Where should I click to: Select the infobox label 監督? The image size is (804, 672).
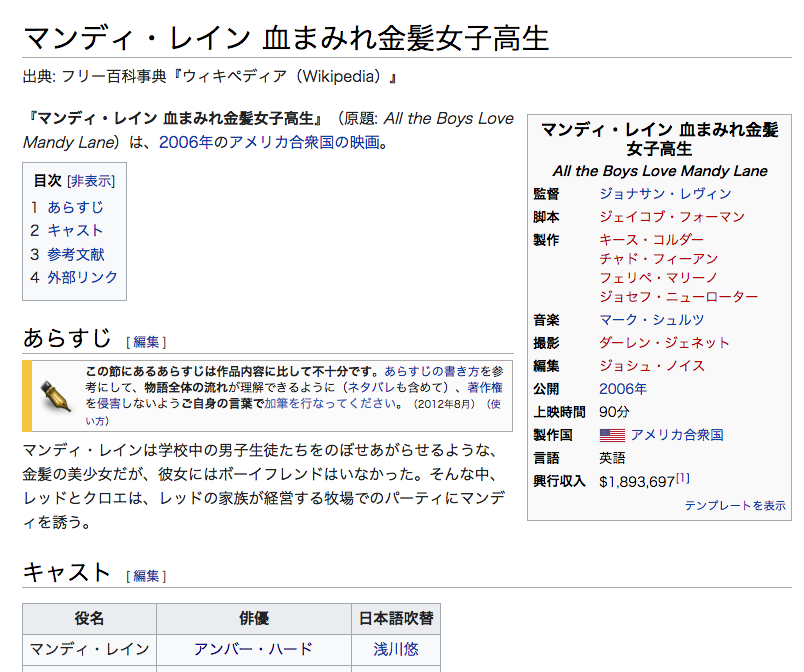point(546,194)
